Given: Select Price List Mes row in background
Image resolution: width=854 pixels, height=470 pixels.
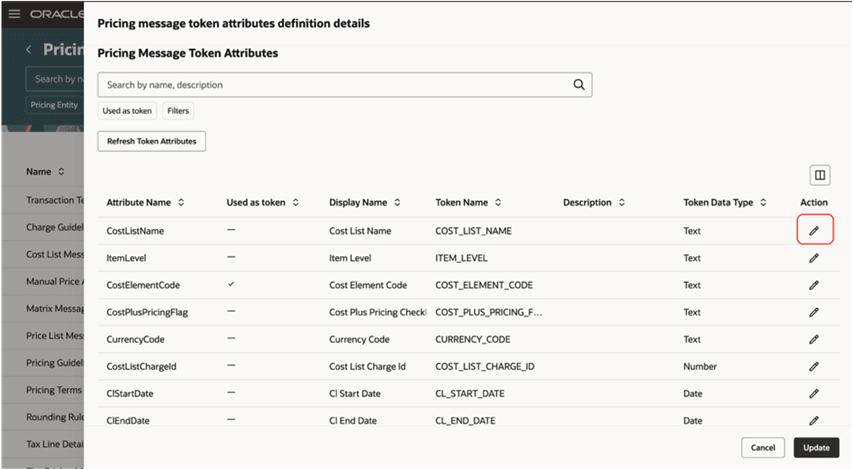Looking at the screenshot, I should [x=54, y=335].
